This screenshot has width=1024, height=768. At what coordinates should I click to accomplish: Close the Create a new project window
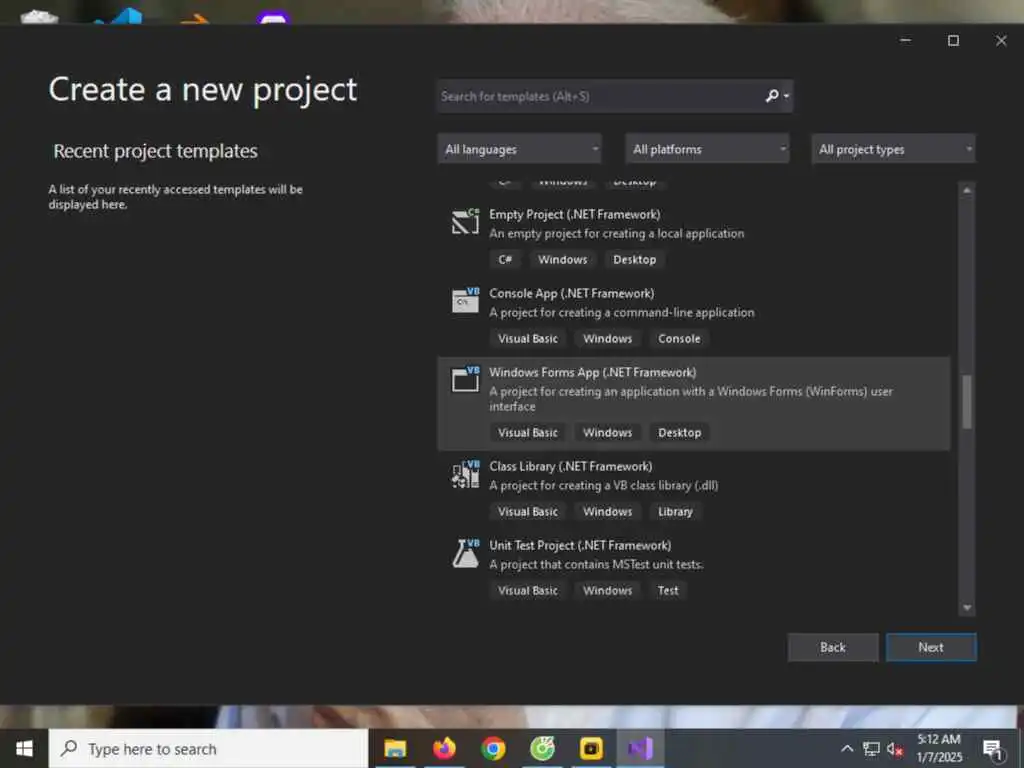(1000, 40)
